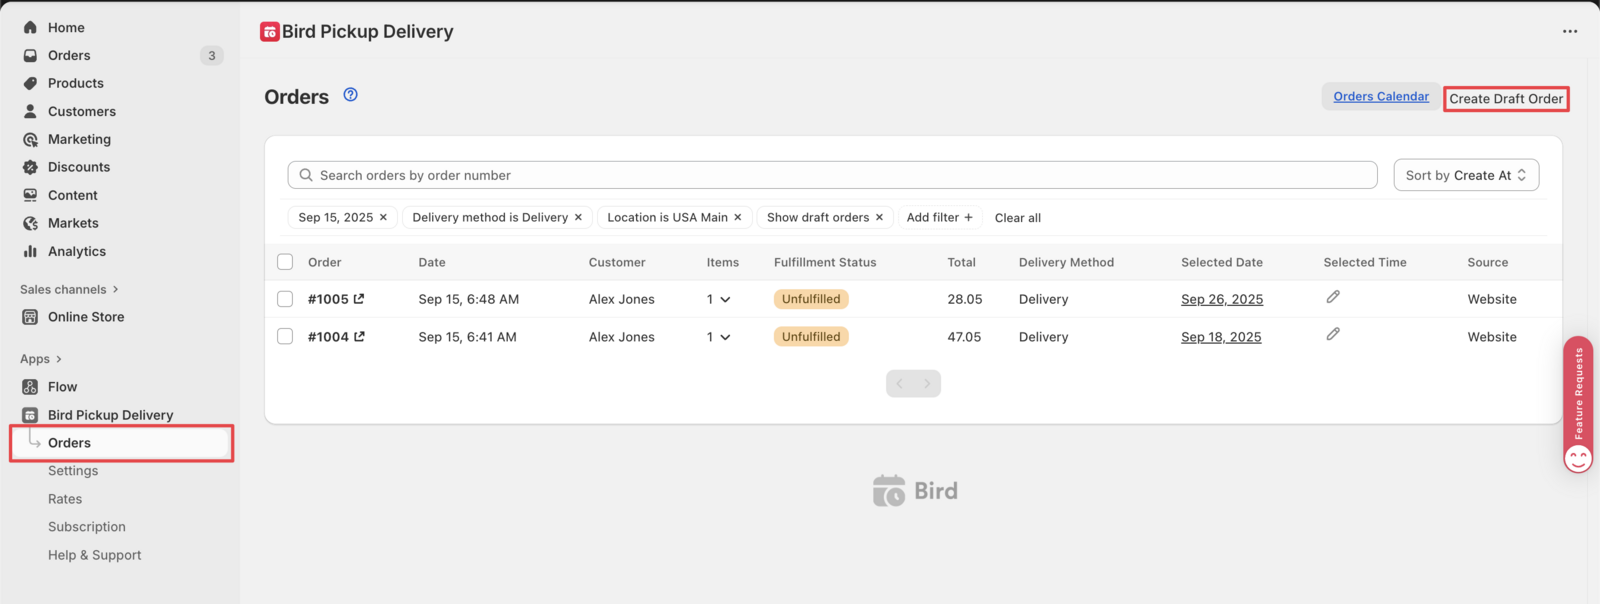Expand the Sales channels section
The height and width of the screenshot is (604, 1600).
[x=69, y=289]
